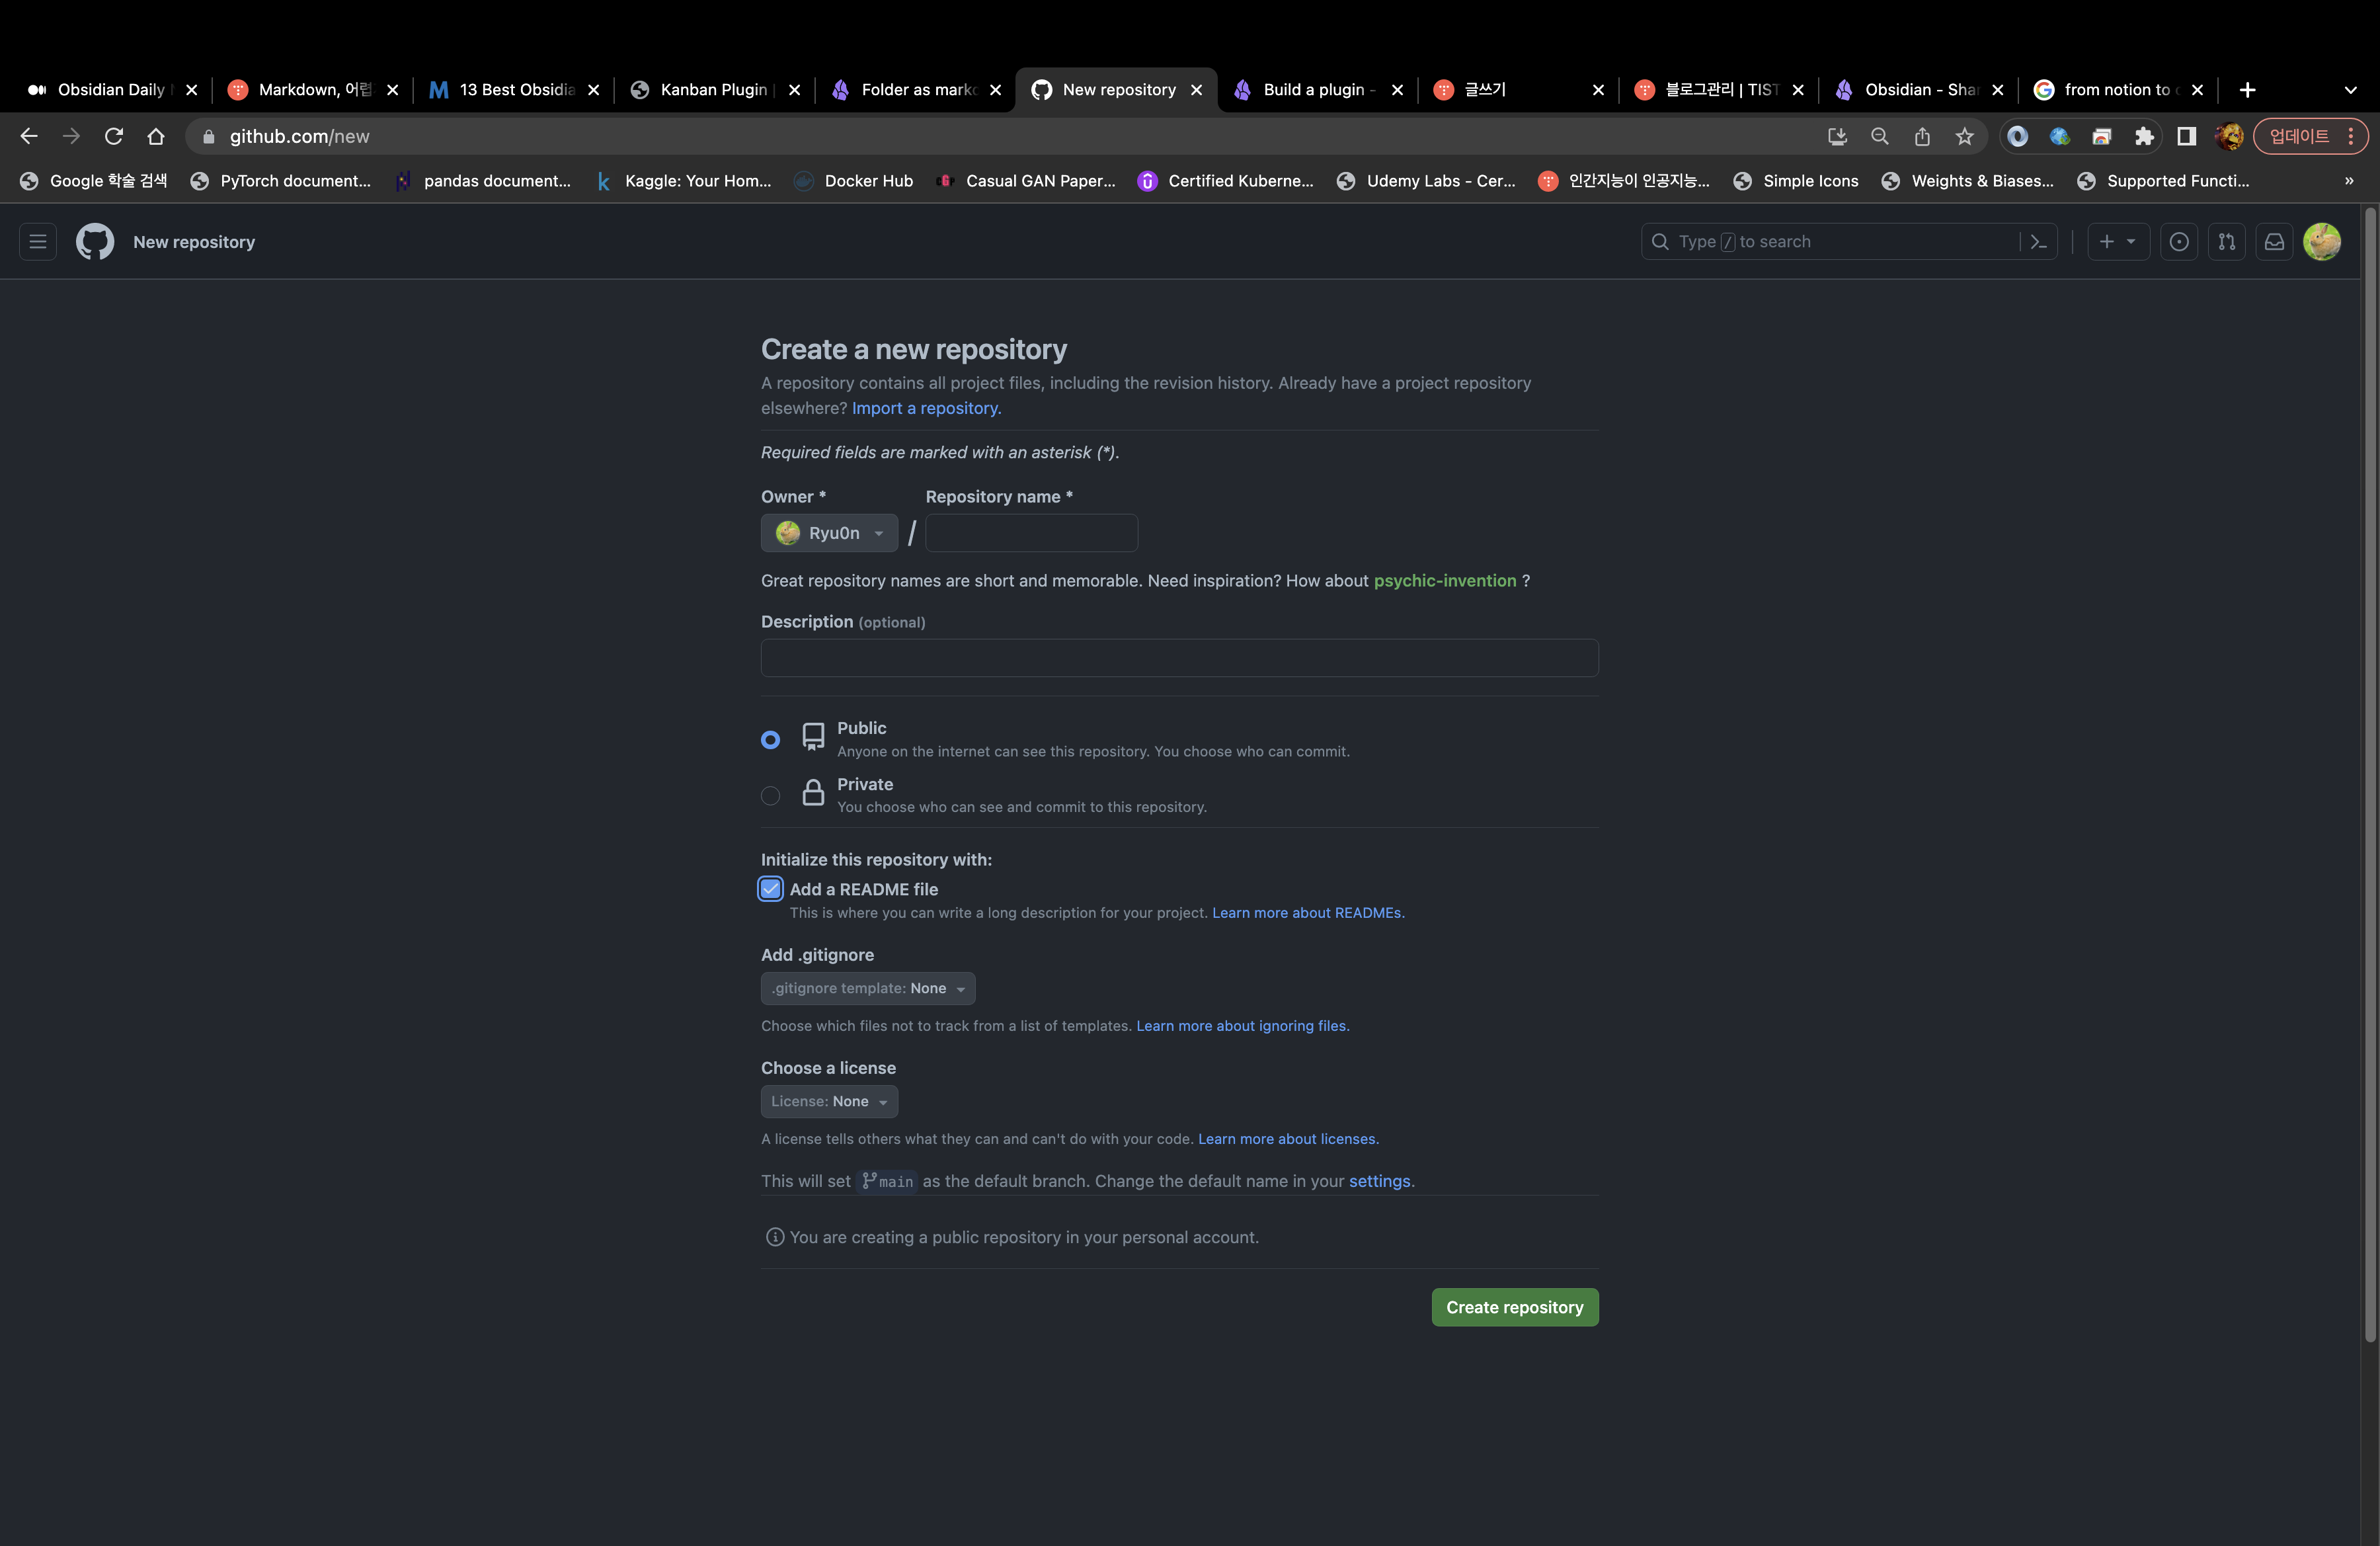Screen dimensions: 2380x1546
Task: Expand the .gitignore template dropdown
Action: (867, 988)
